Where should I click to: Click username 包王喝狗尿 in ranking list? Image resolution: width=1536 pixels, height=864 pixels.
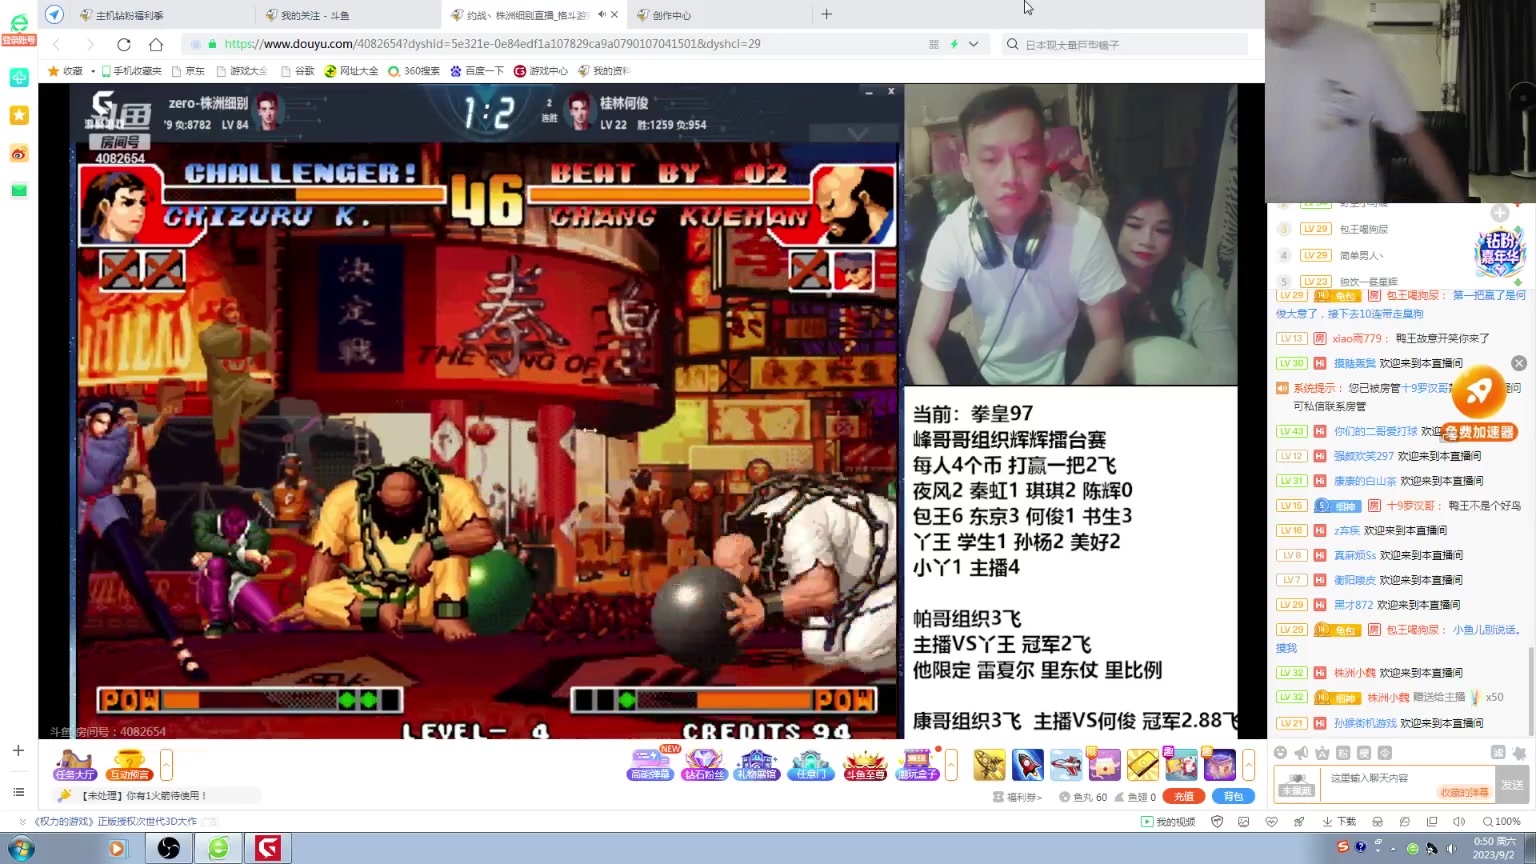[x=1363, y=230]
